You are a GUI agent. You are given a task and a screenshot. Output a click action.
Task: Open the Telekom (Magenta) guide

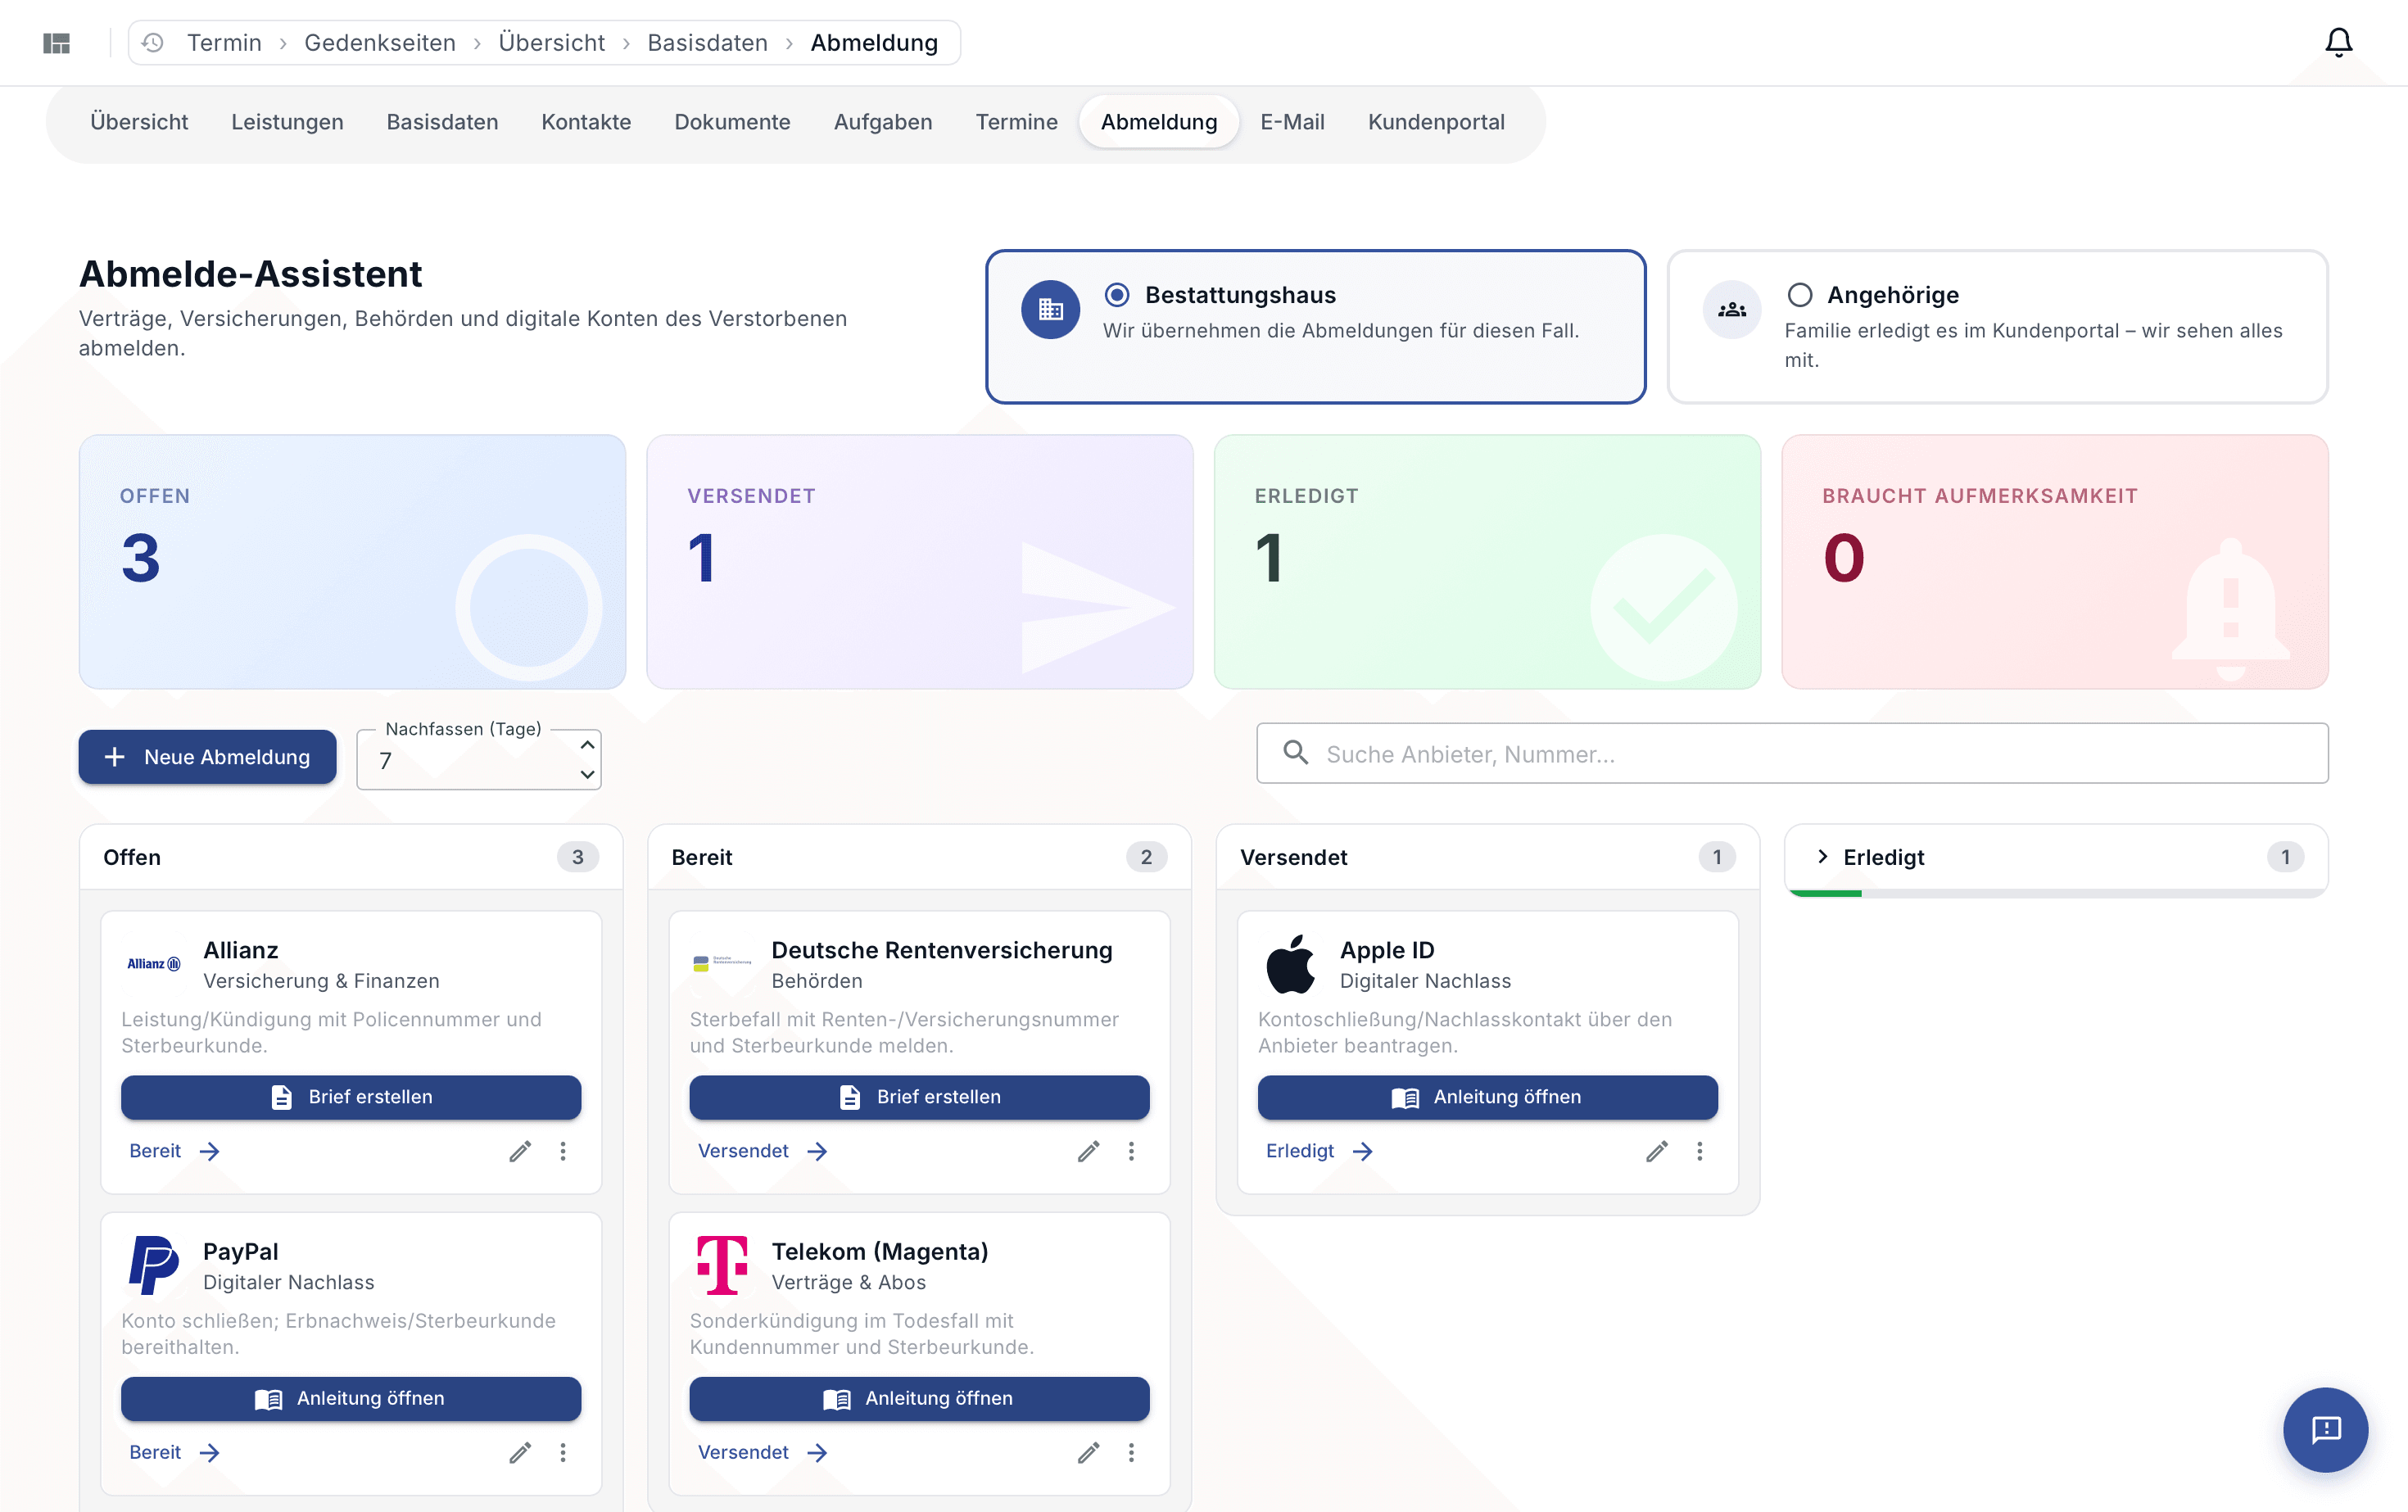[919, 1398]
